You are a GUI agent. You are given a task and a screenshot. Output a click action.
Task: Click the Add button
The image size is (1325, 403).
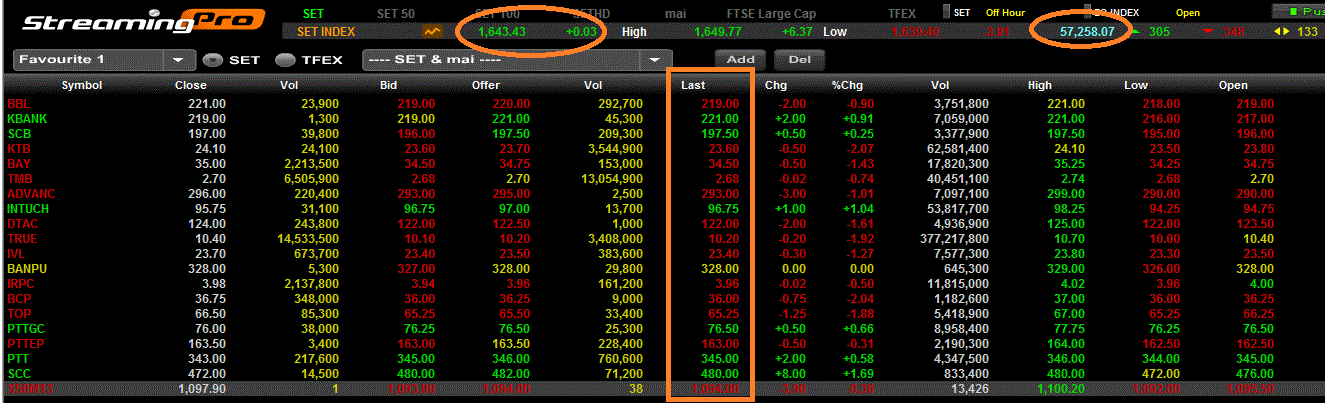[x=740, y=59]
